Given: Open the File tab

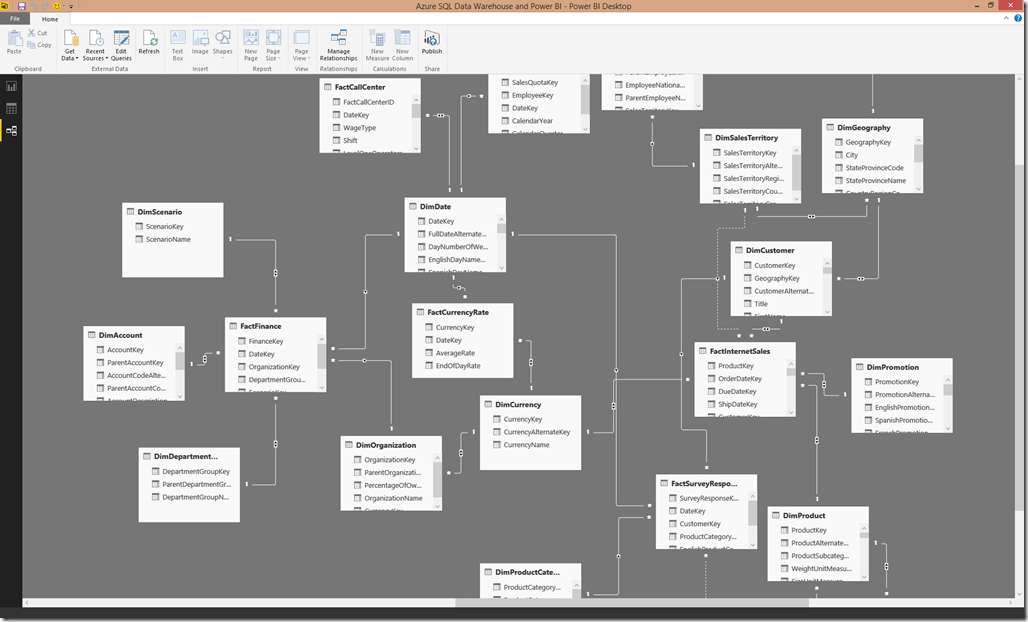Looking at the screenshot, I should point(14,19).
